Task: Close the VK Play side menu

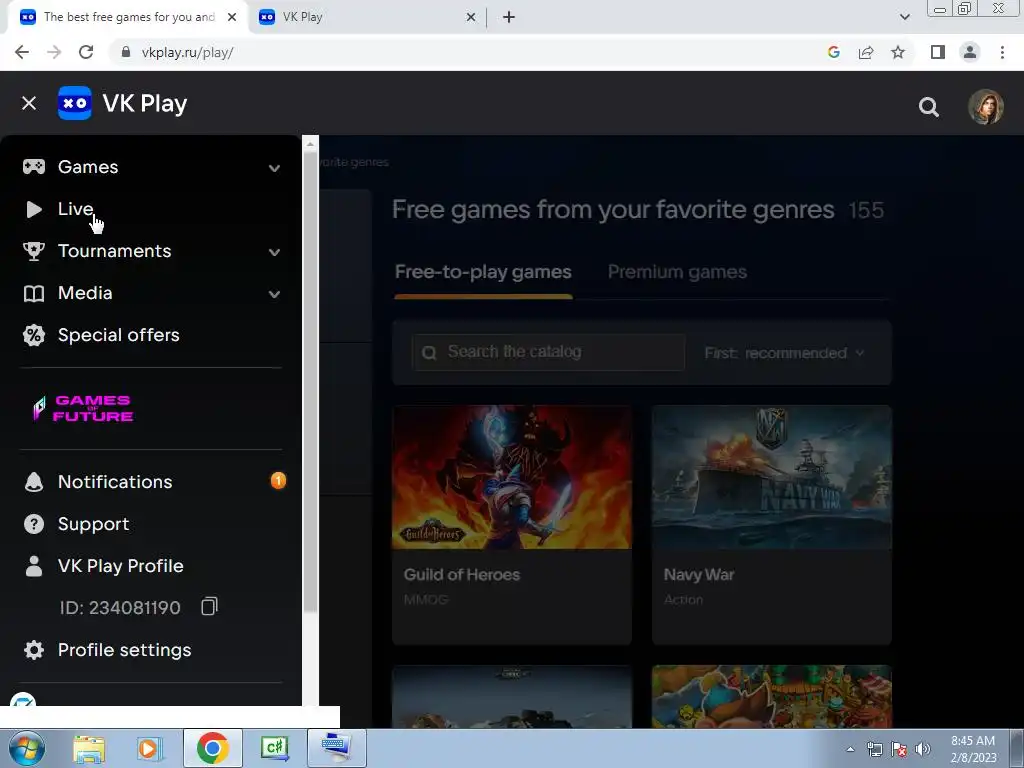Action: (x=29, y=103)
